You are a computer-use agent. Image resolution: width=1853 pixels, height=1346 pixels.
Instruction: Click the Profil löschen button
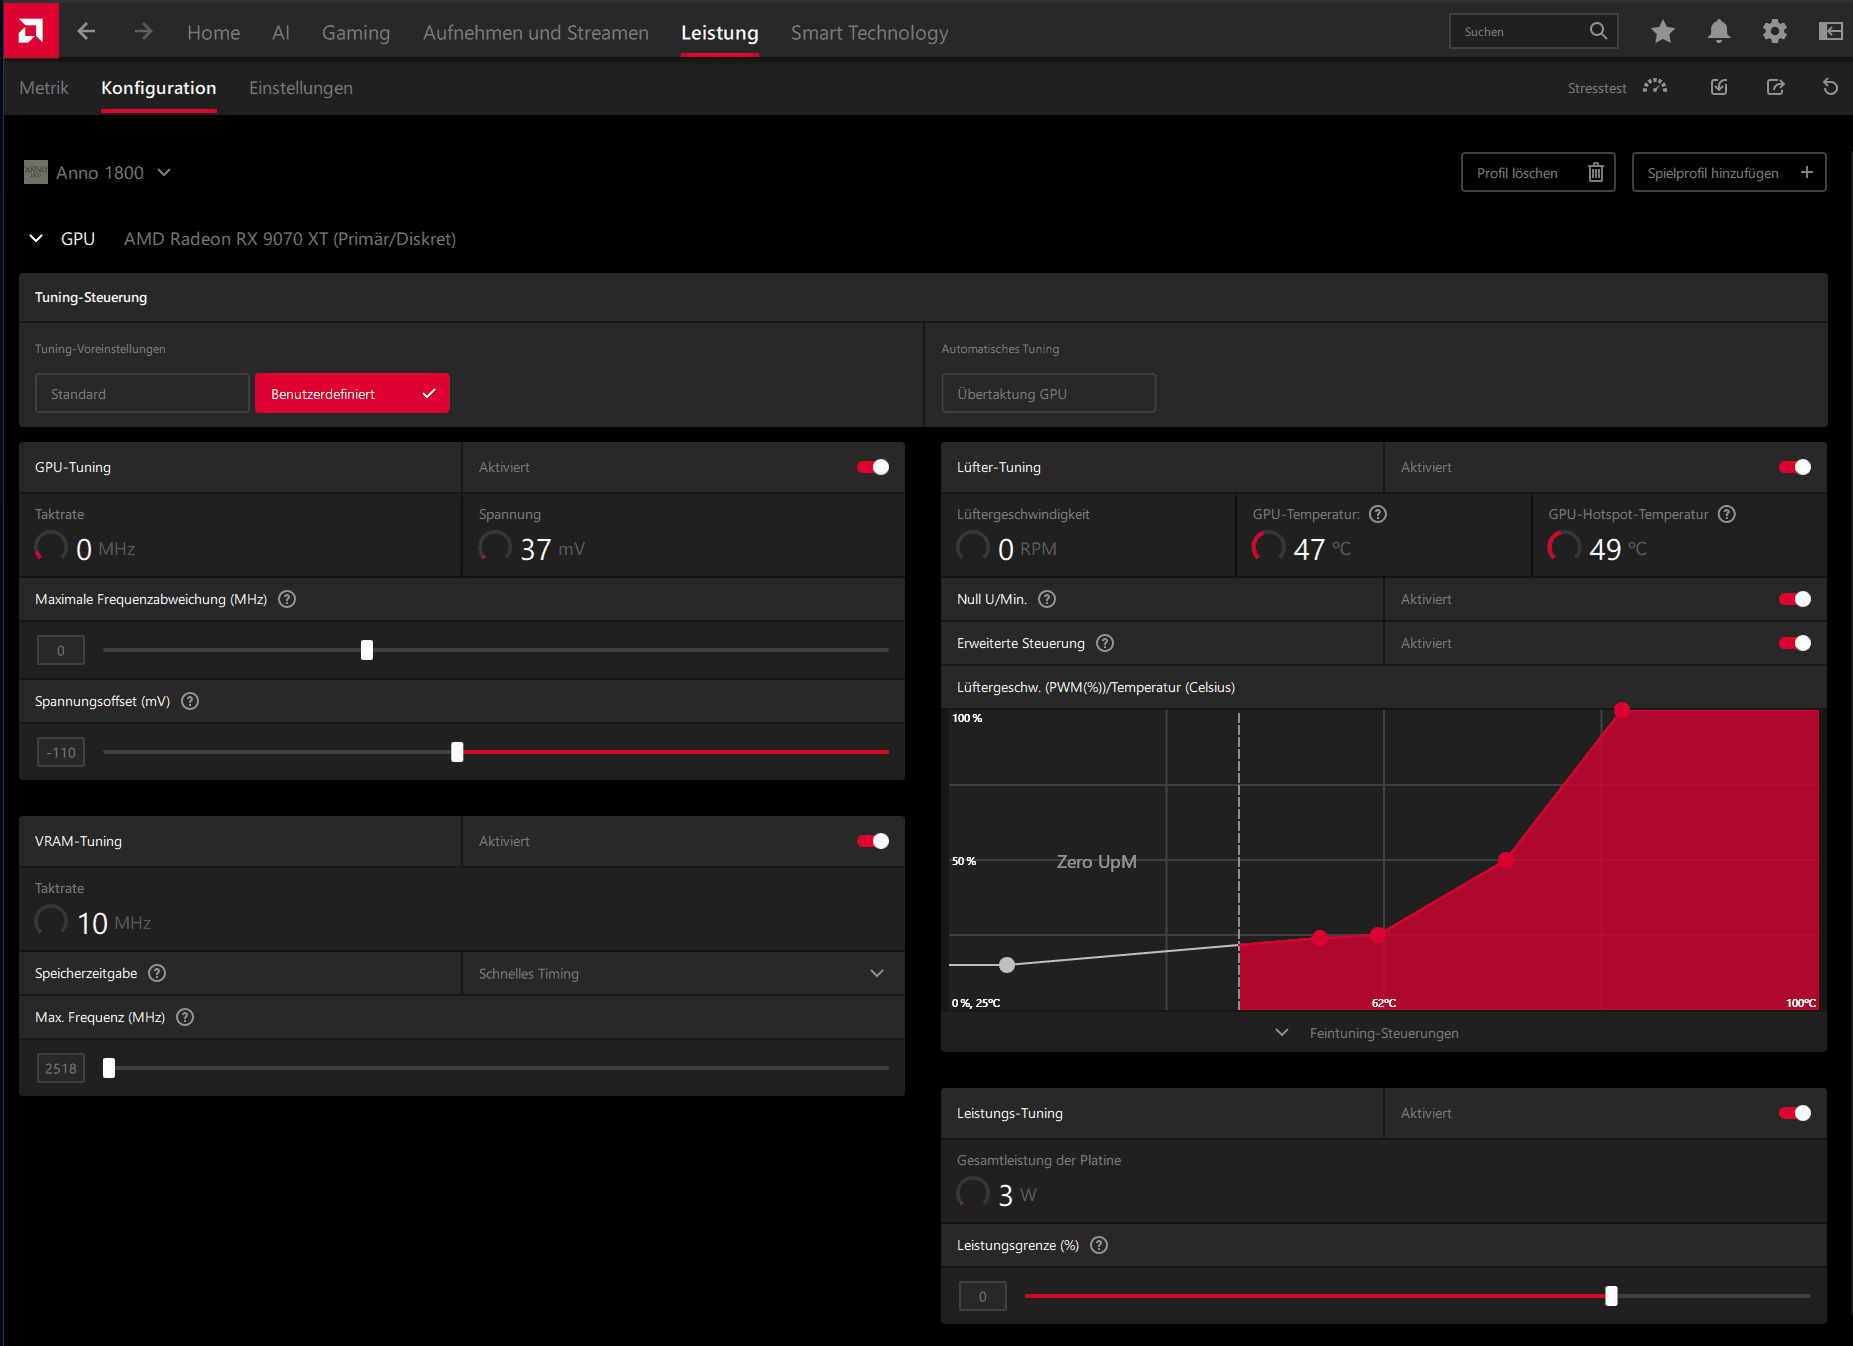(x=1538, y=173)
